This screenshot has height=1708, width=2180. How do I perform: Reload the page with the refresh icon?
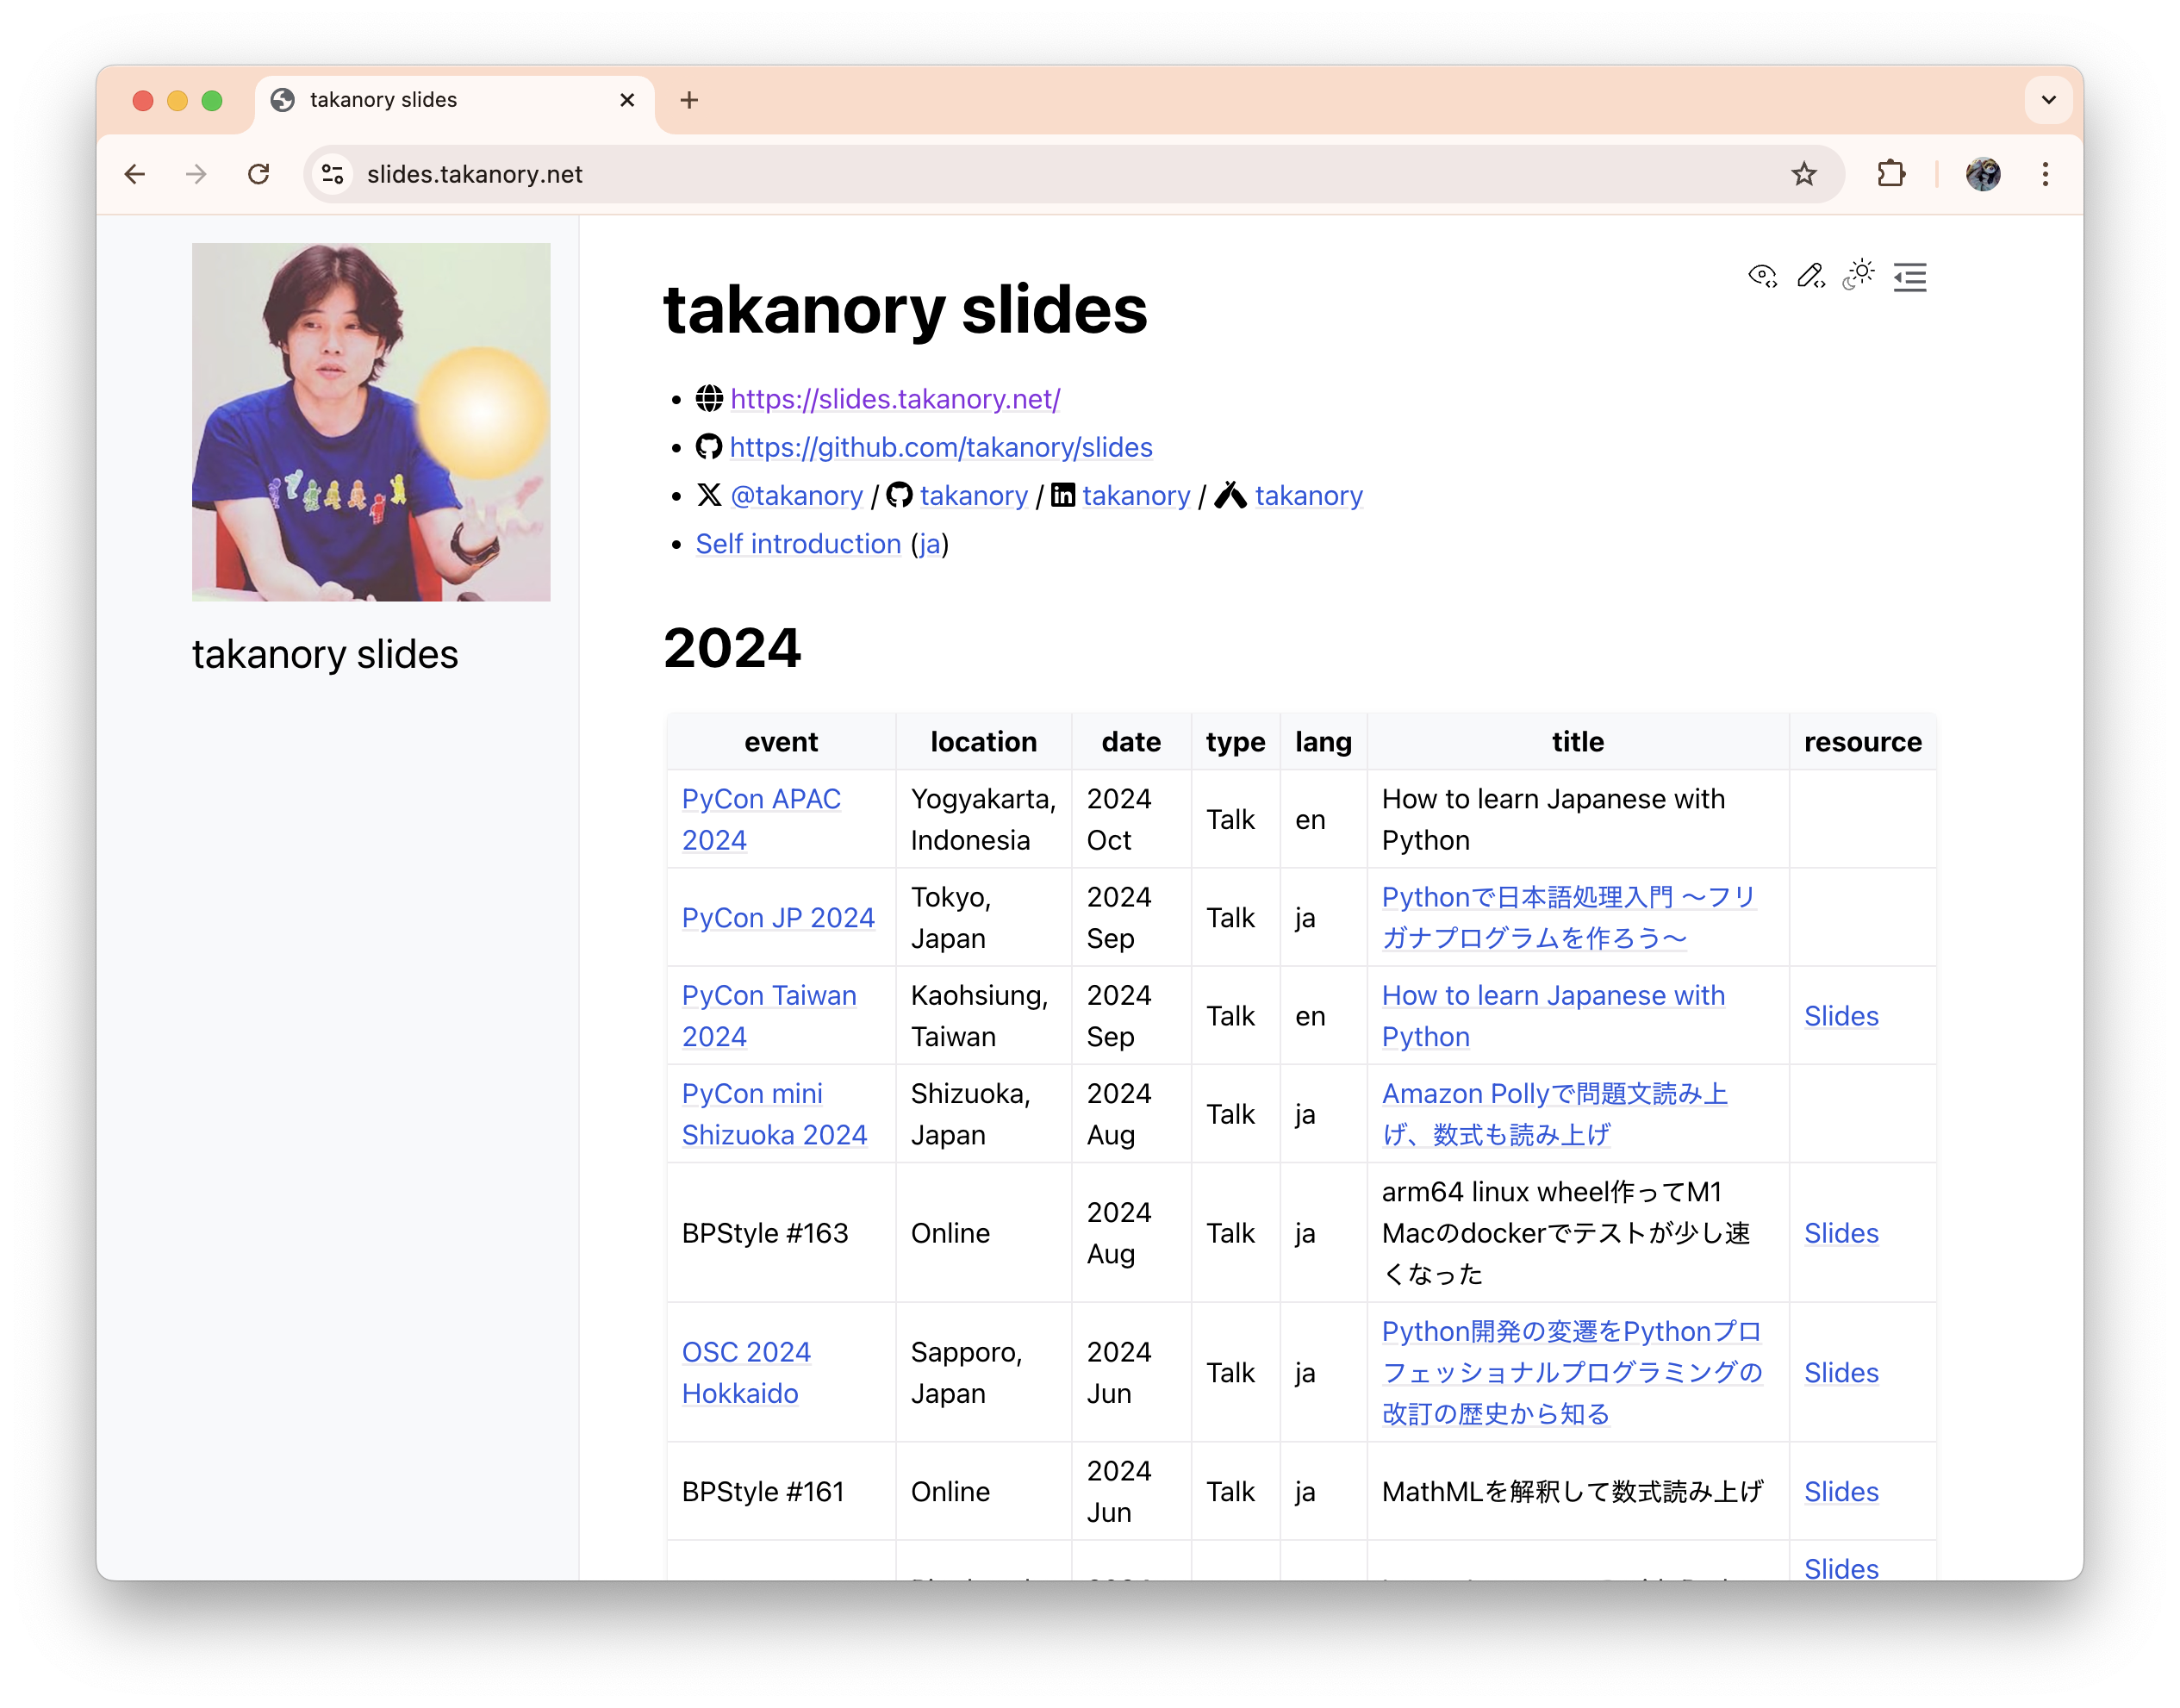click(x=259, y=174)
